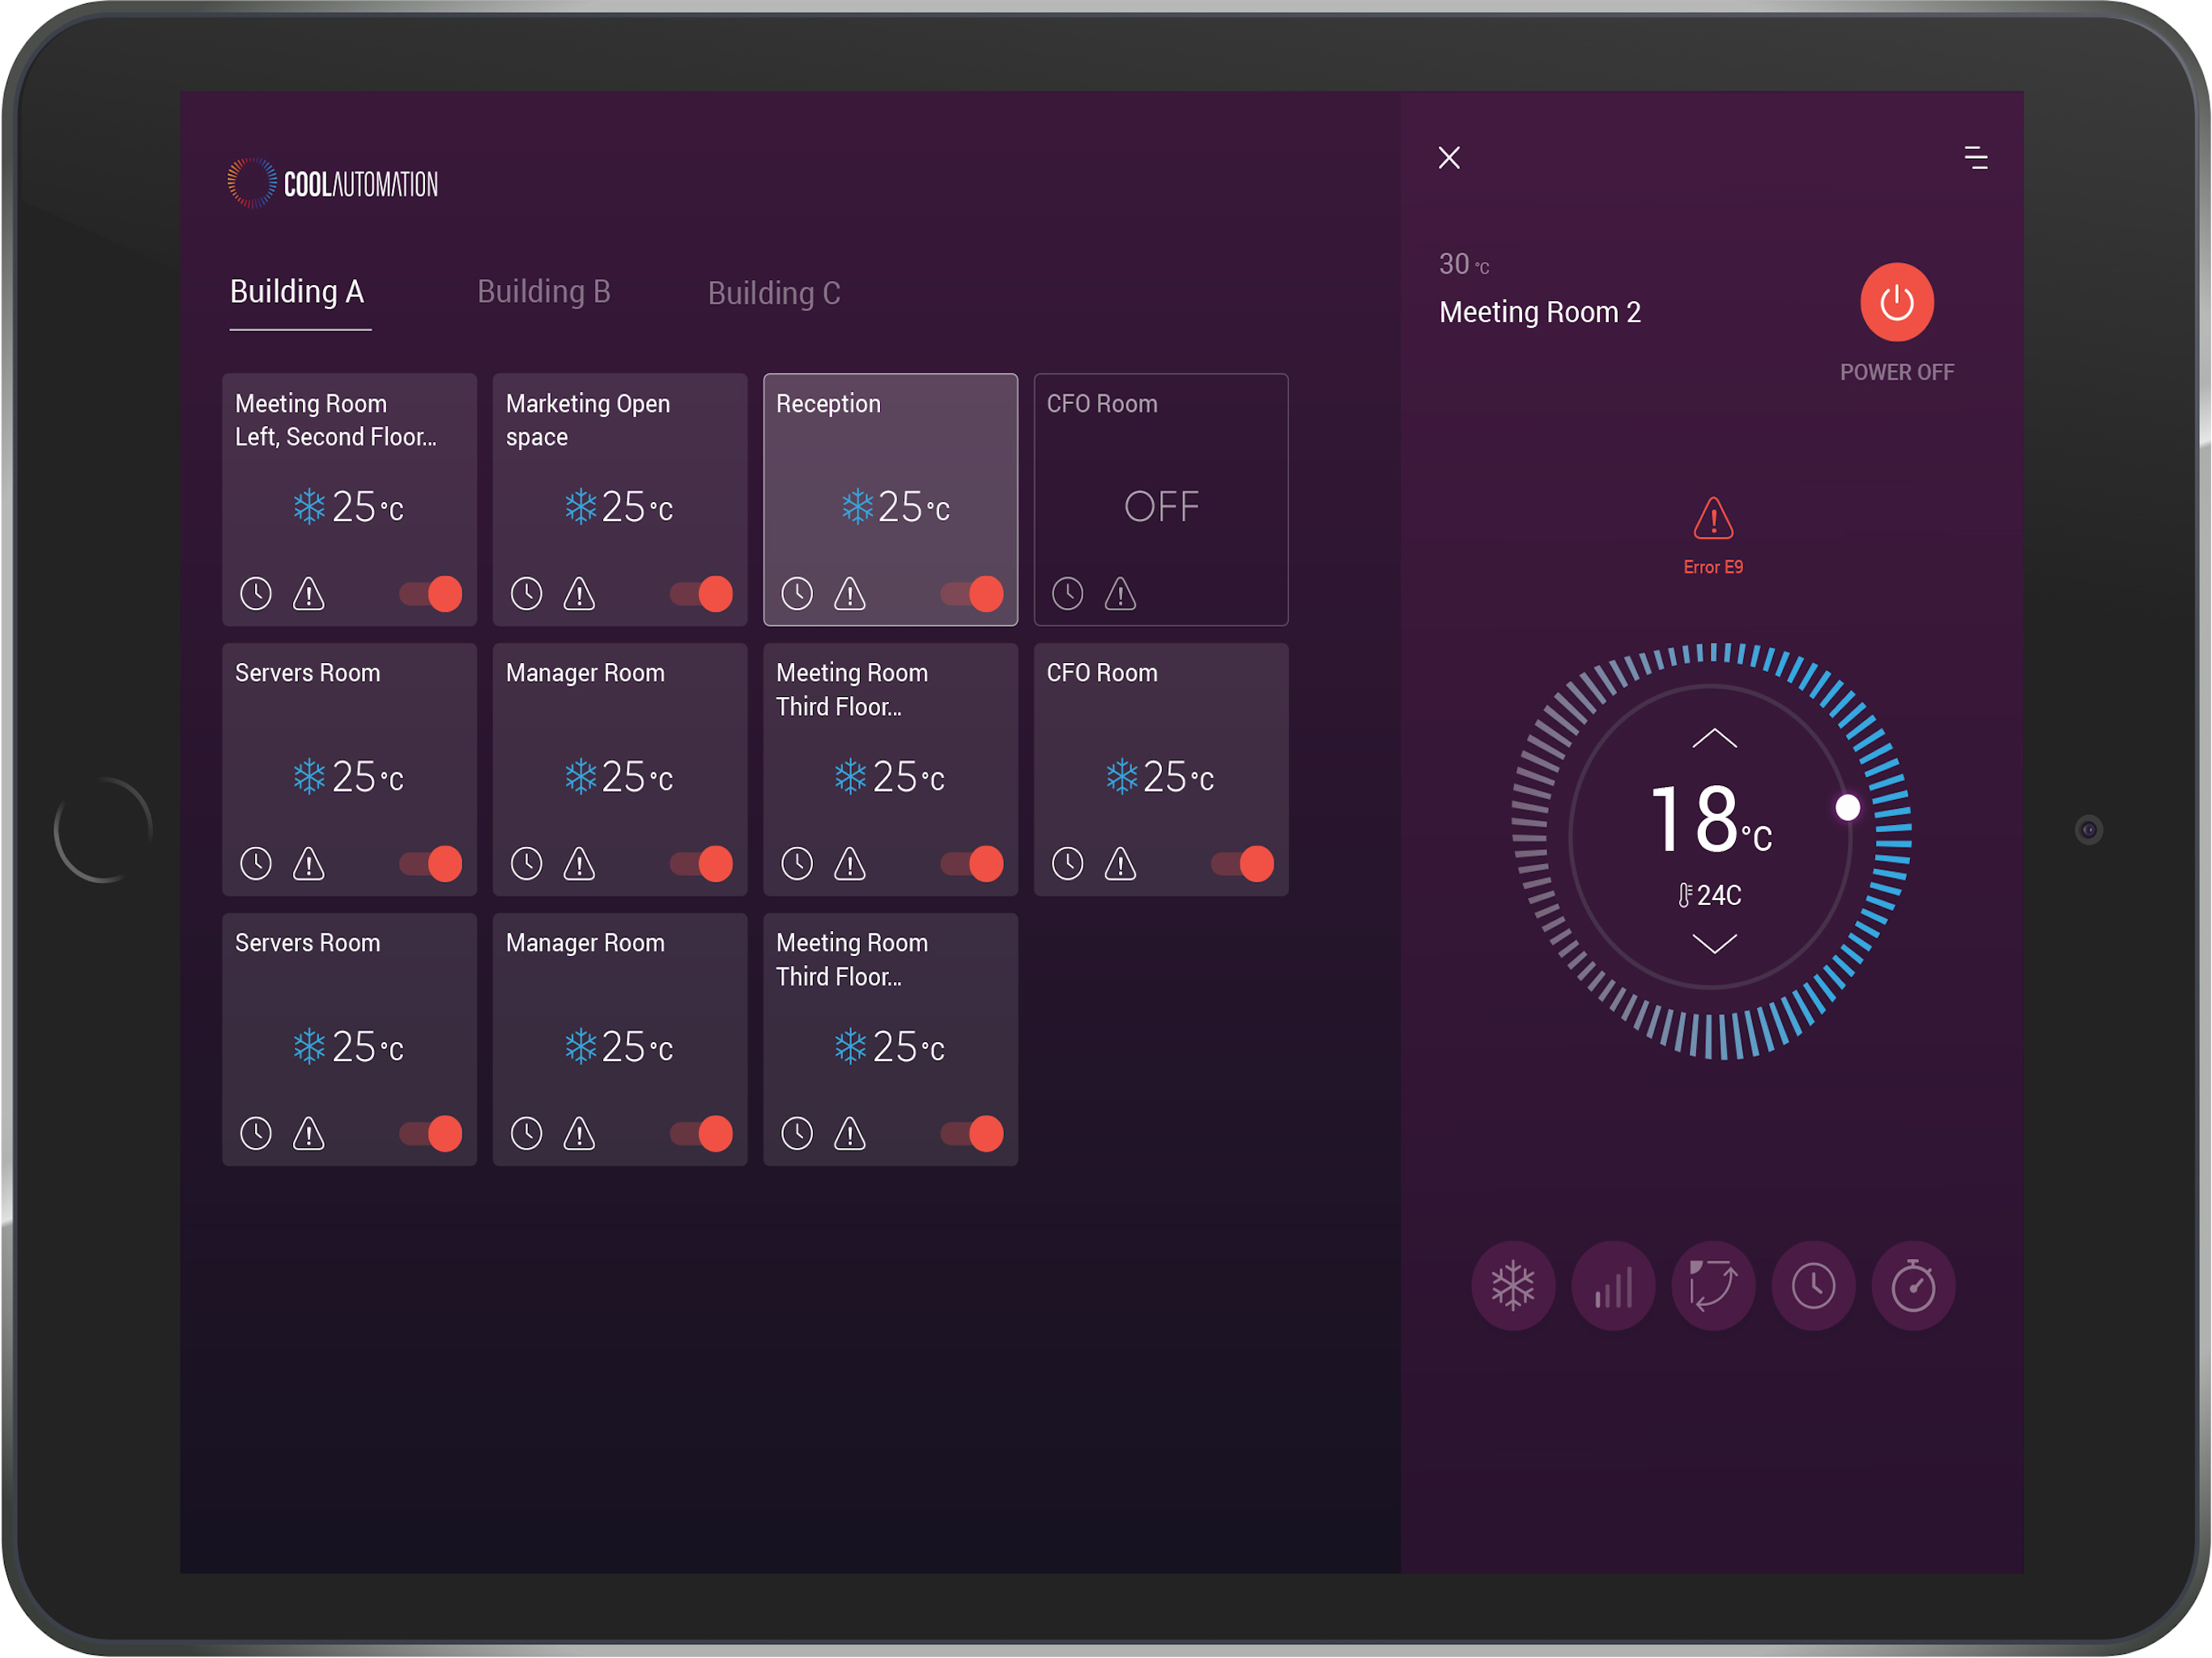This screenshot has width=2212, height=1658.
Task: Switch to the Building C tab
Action: tap(774, 293)
